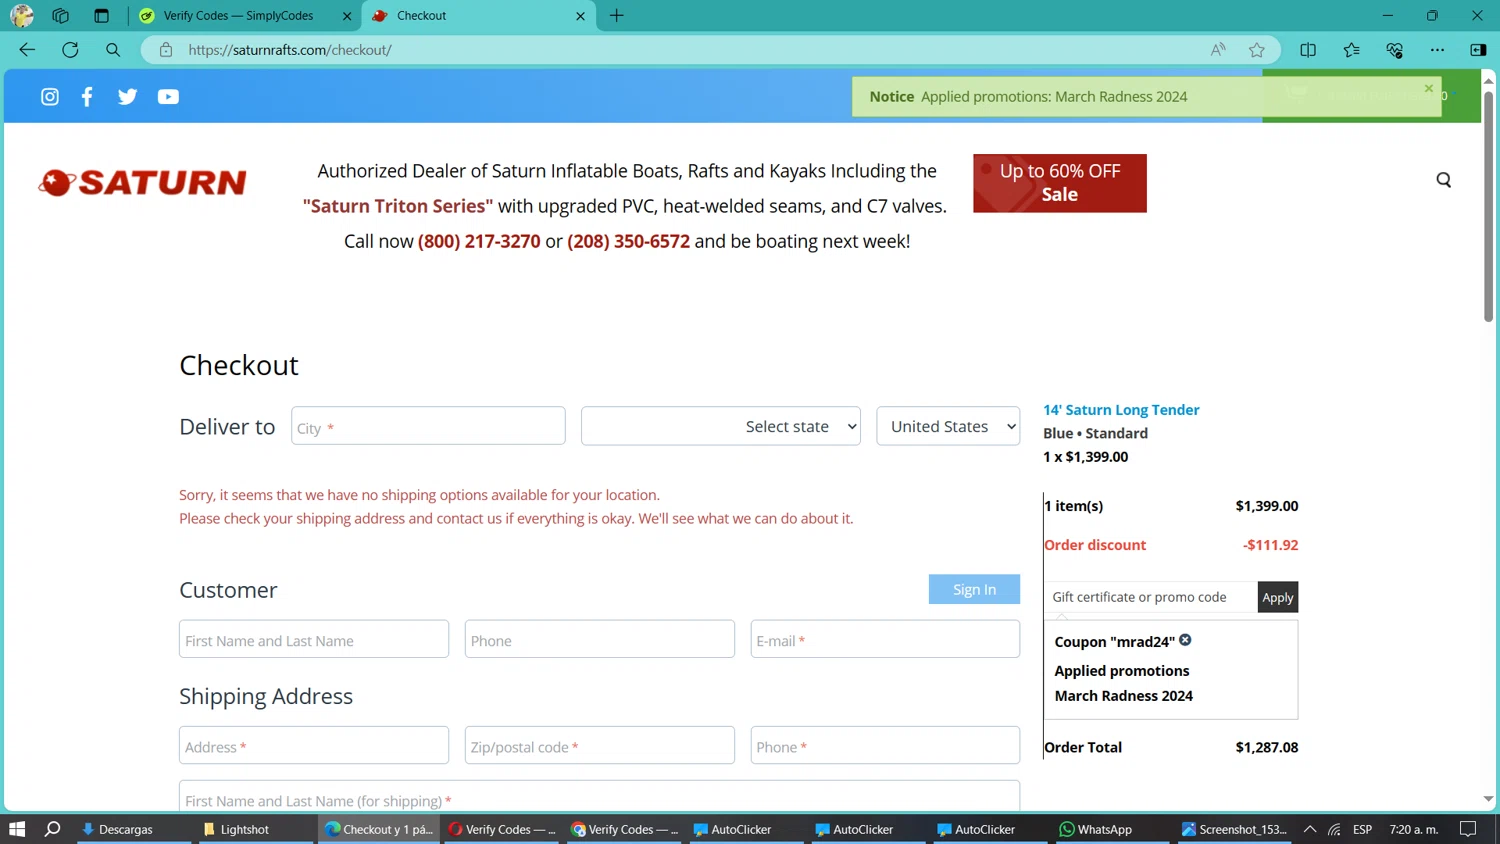The width and height of the screenshot is (1500, 844).
Task: Expand the United States country dropdown
Action: pos(948,426)
